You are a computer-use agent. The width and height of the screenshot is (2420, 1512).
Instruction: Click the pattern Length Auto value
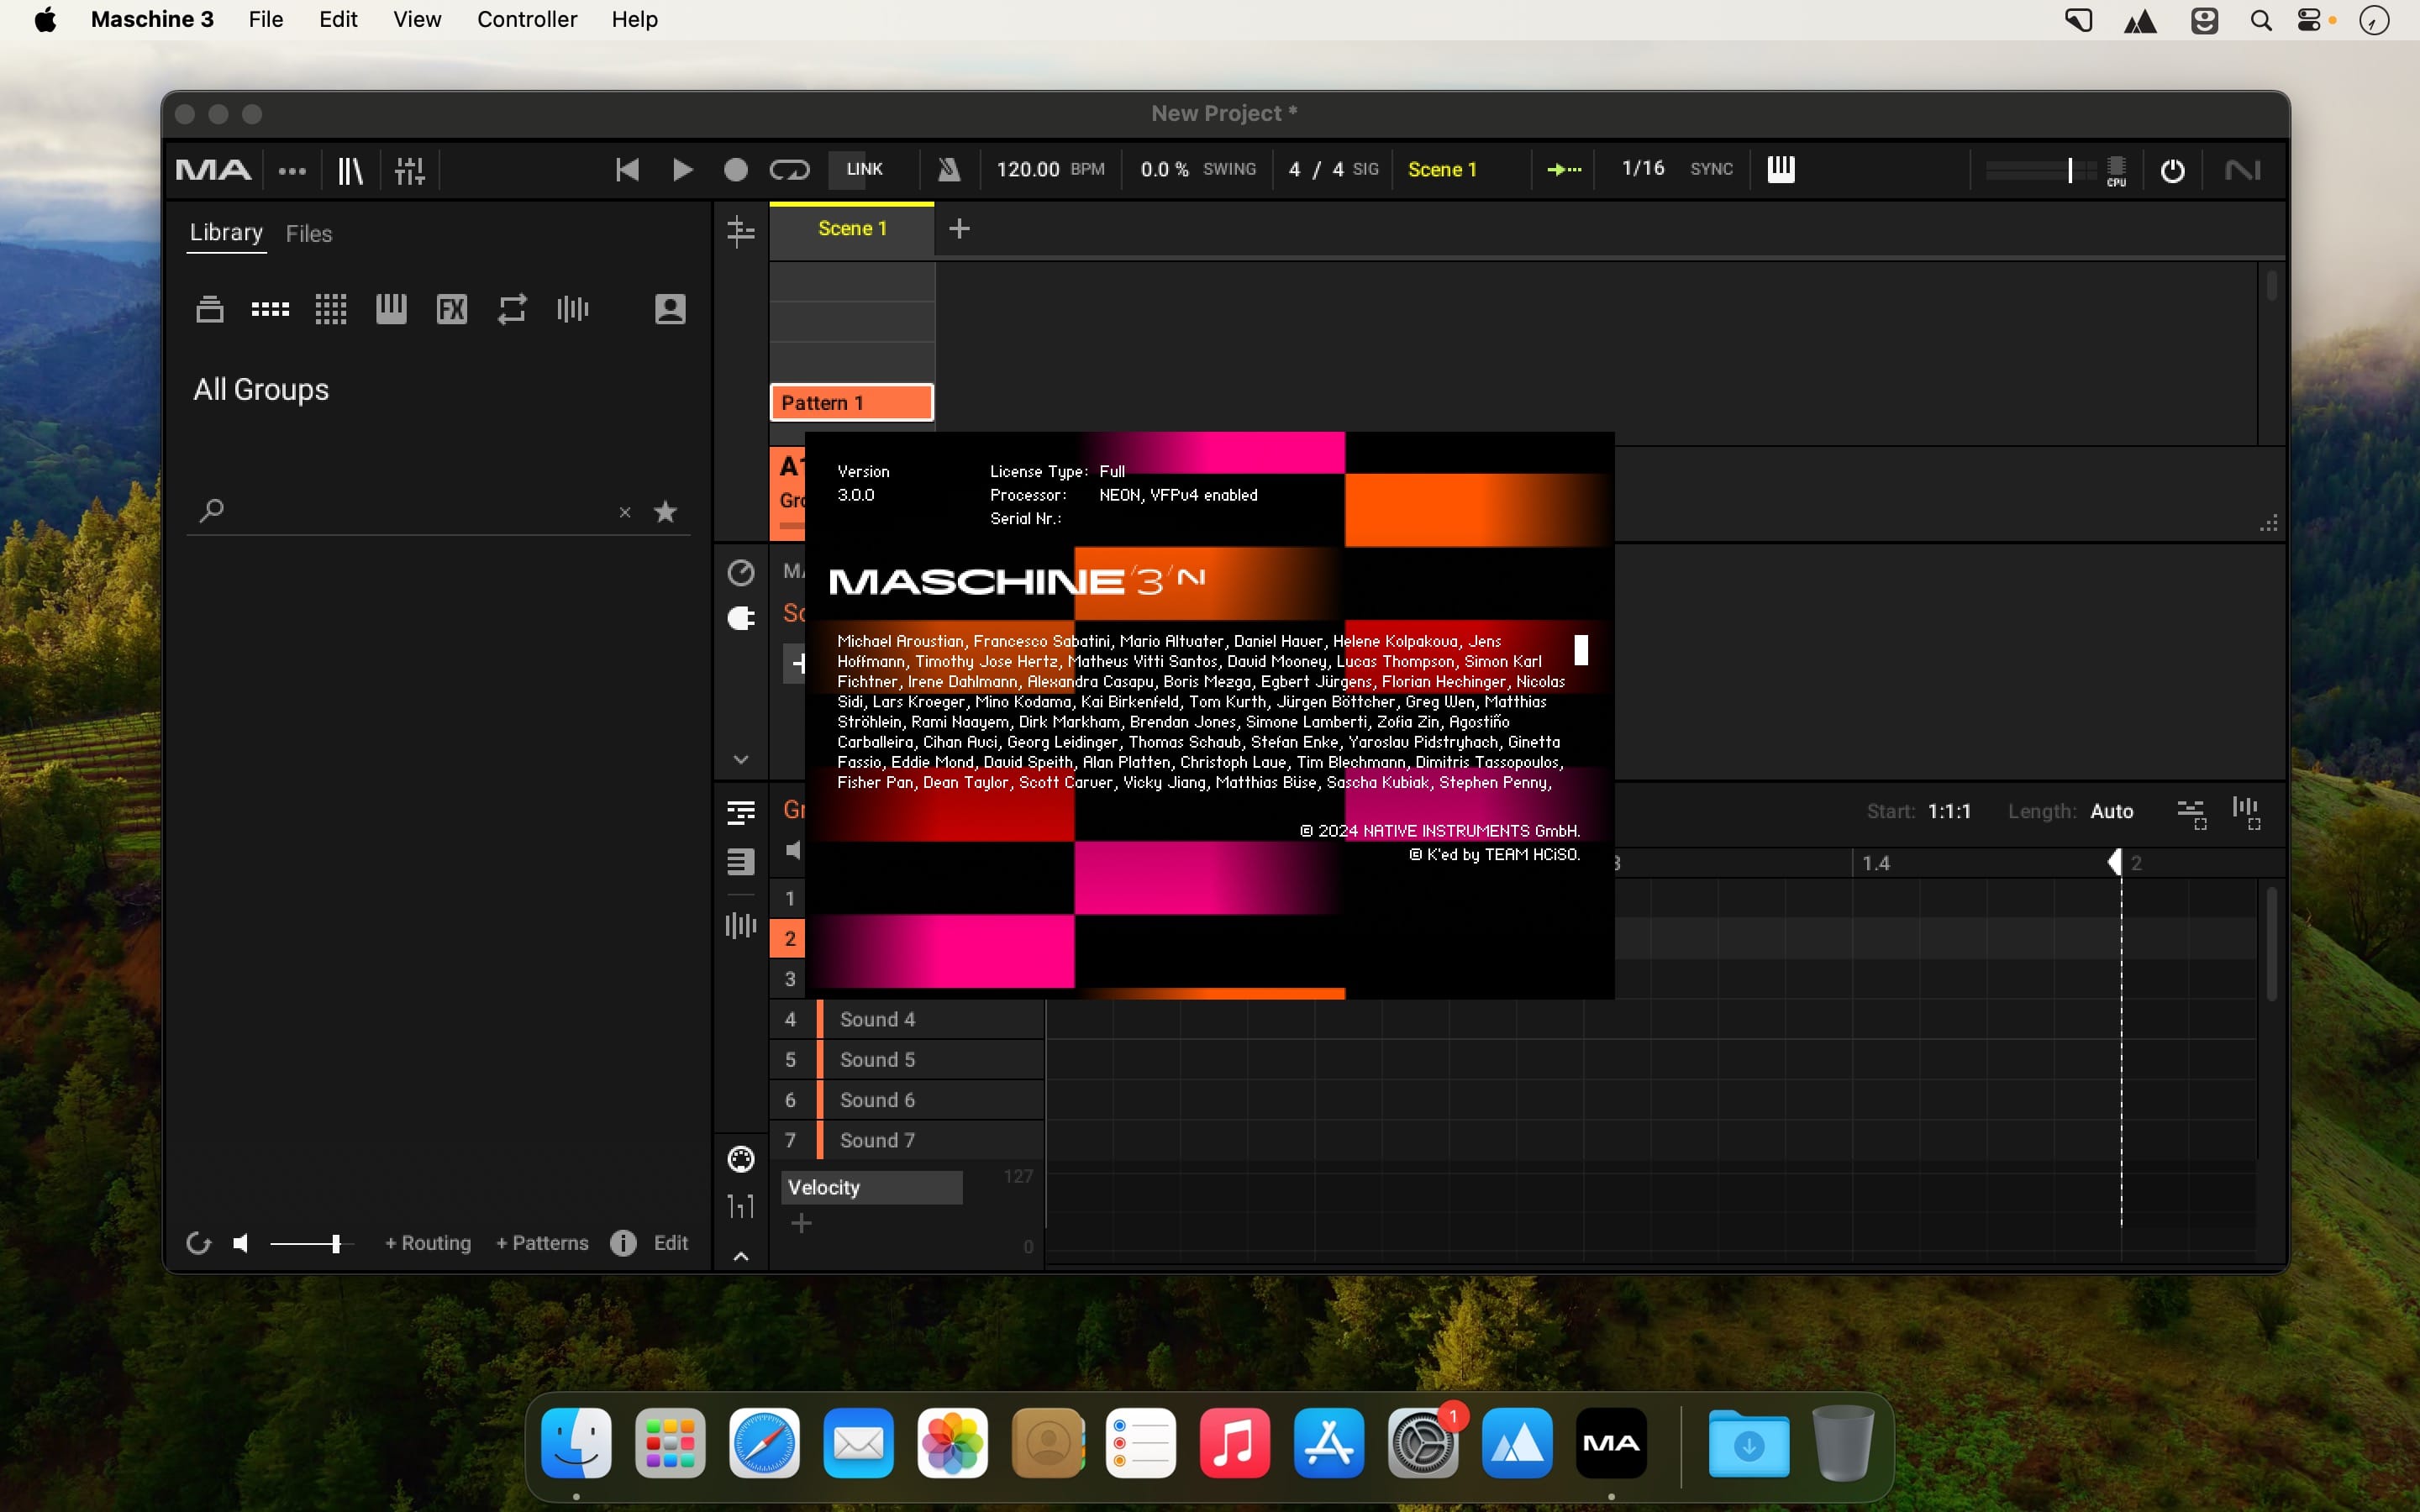(x=2111, y=811)
